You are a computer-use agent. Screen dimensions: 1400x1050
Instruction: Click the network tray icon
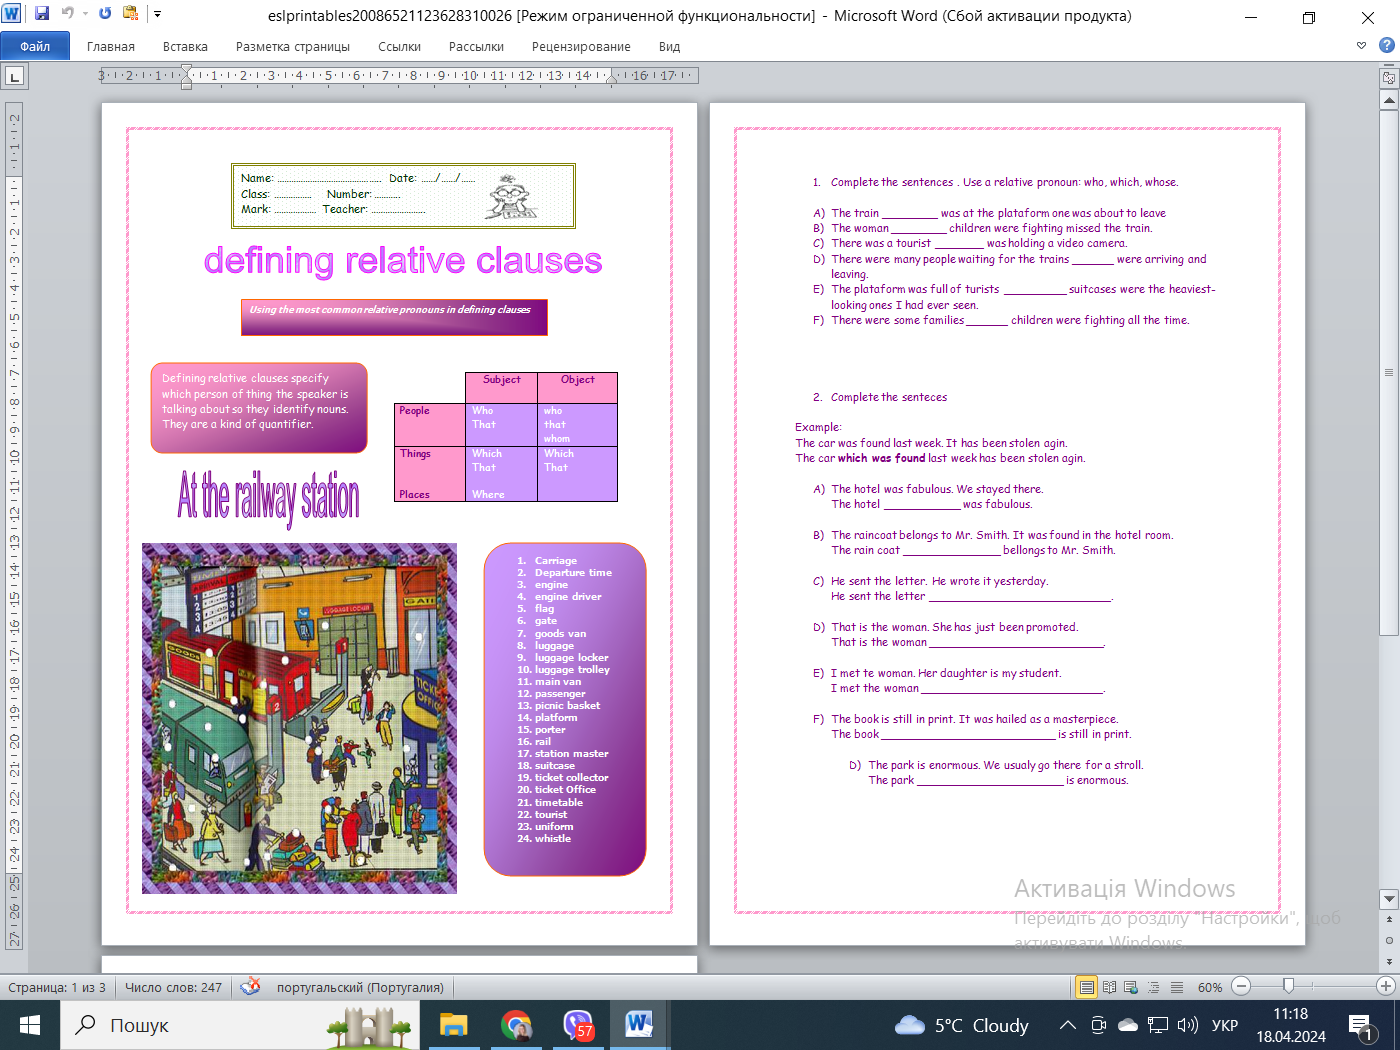(1158, 1025)
